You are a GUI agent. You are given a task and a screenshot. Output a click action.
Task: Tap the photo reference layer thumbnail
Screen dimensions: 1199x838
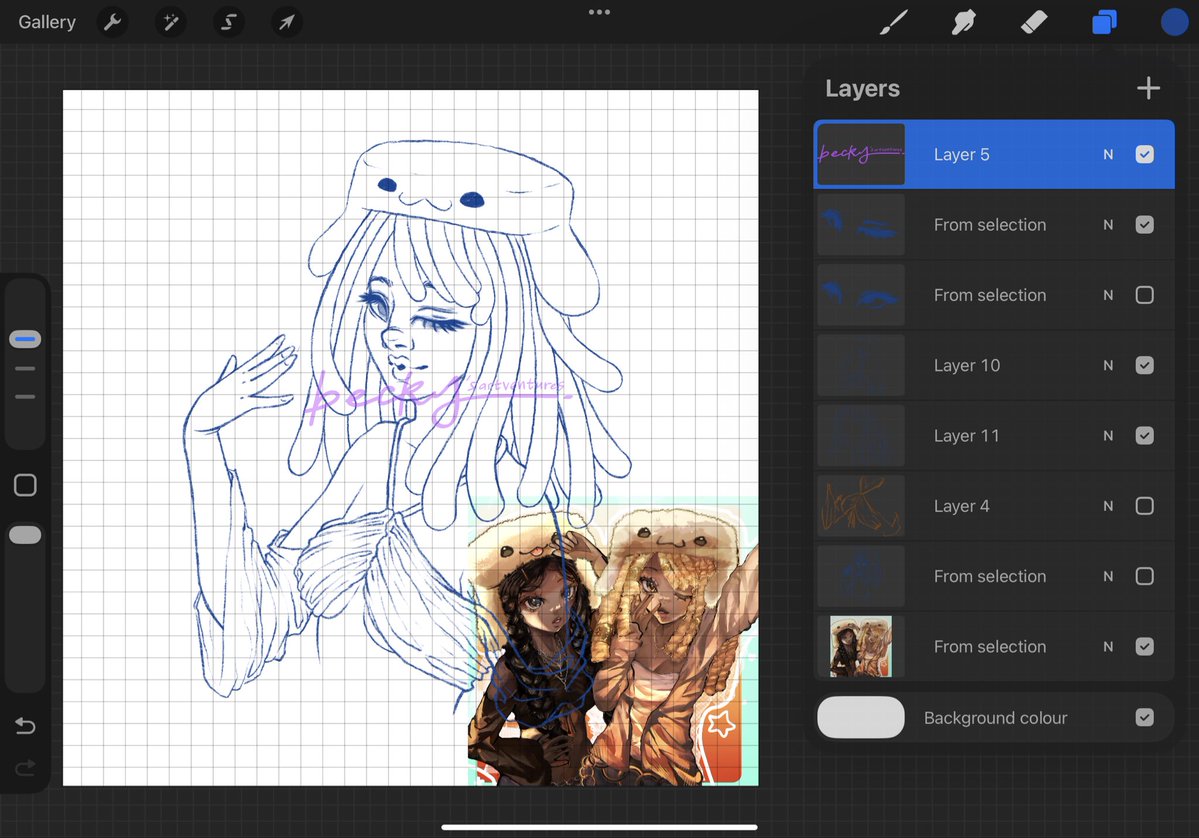click(x=861, y=647)
